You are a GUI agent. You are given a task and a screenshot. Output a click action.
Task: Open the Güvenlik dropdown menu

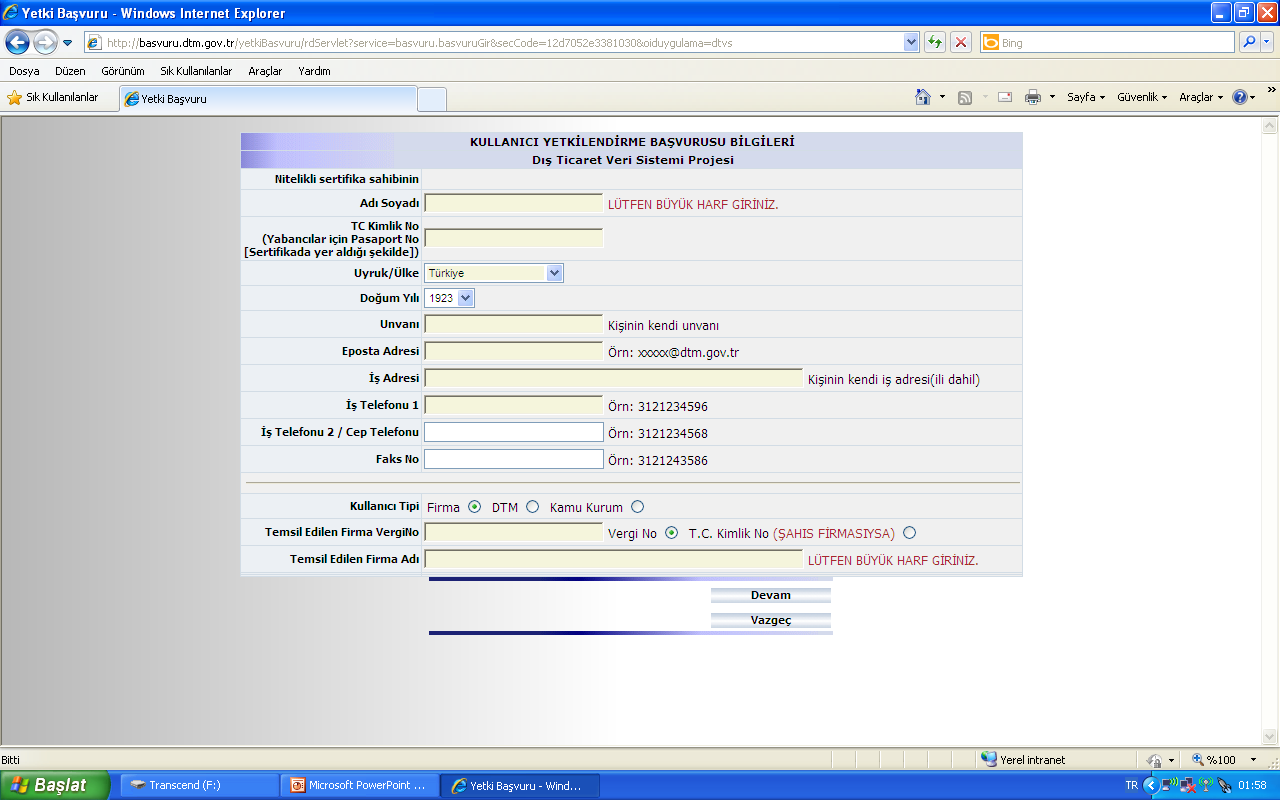tap(1142, 97)
